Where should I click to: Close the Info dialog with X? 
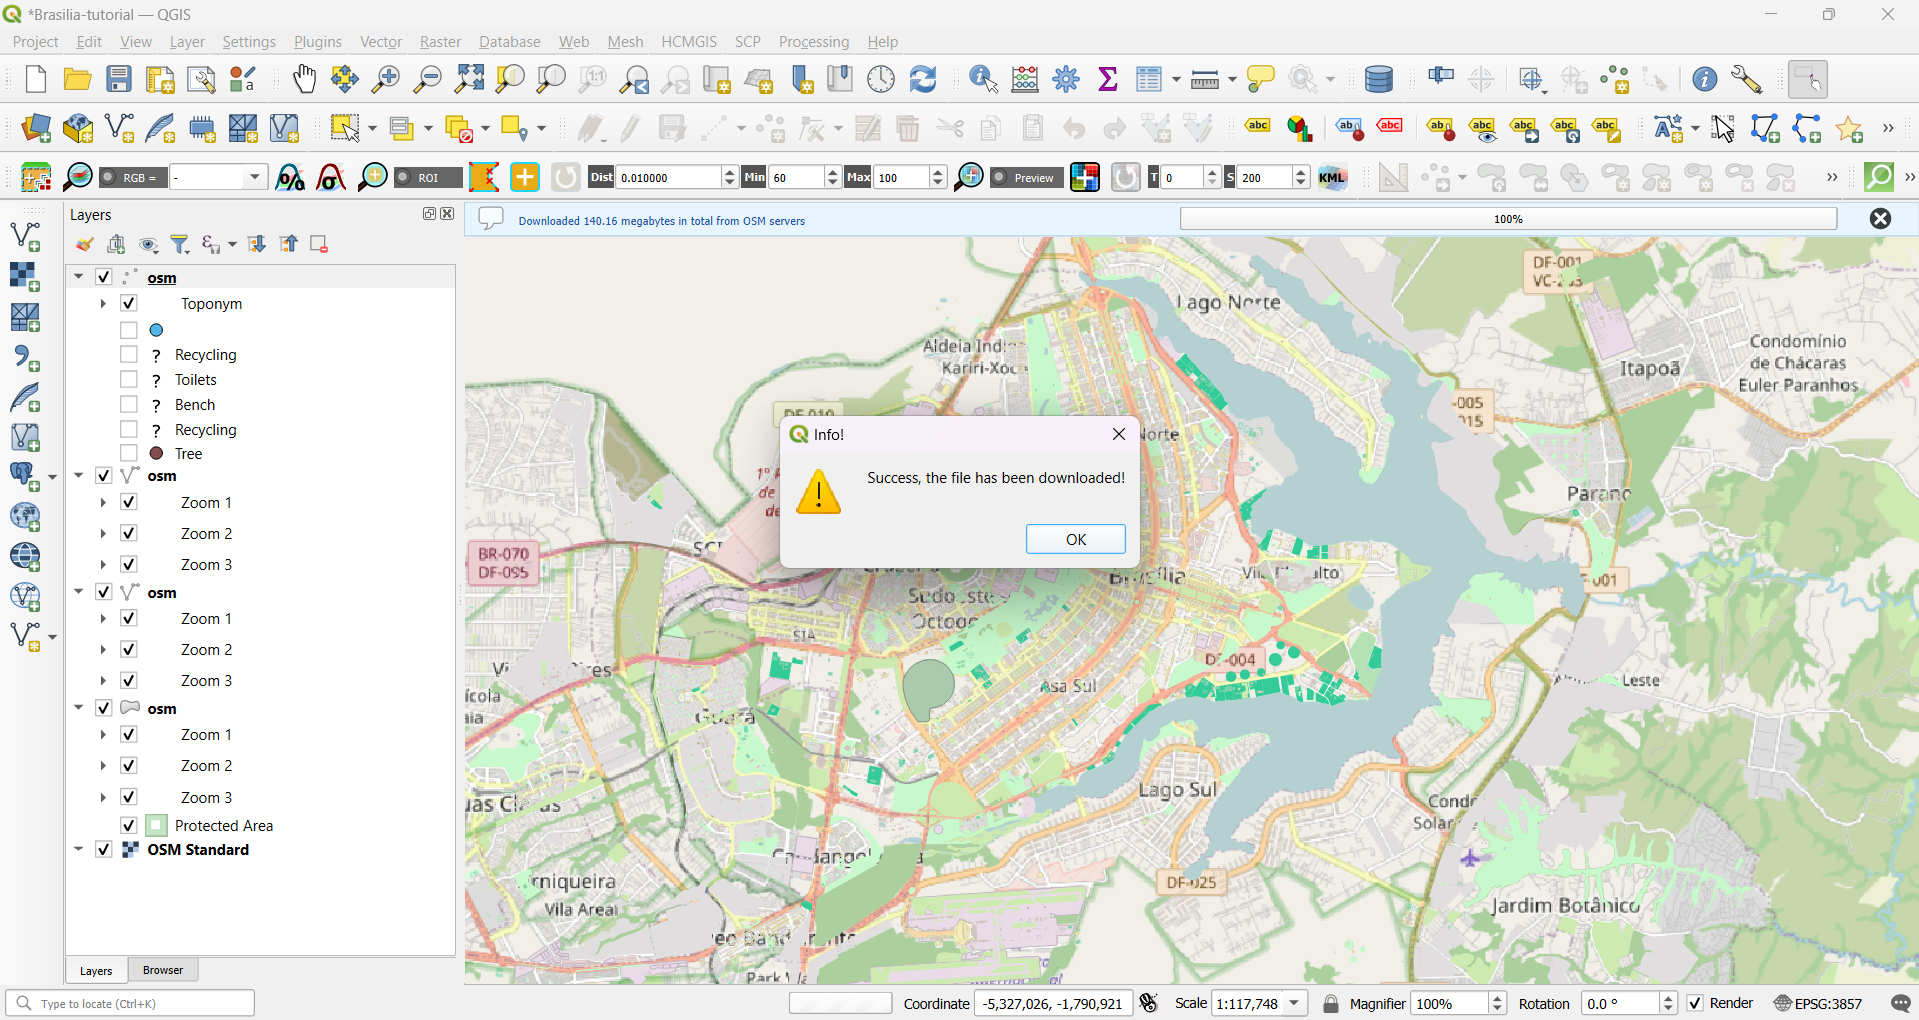click(x=1119, y=434)
